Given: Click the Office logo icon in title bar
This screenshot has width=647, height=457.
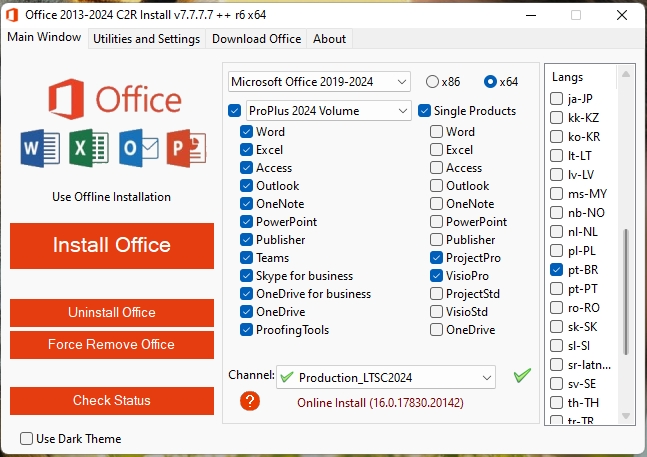Looking at the screenshot, I should click(12, 15).
